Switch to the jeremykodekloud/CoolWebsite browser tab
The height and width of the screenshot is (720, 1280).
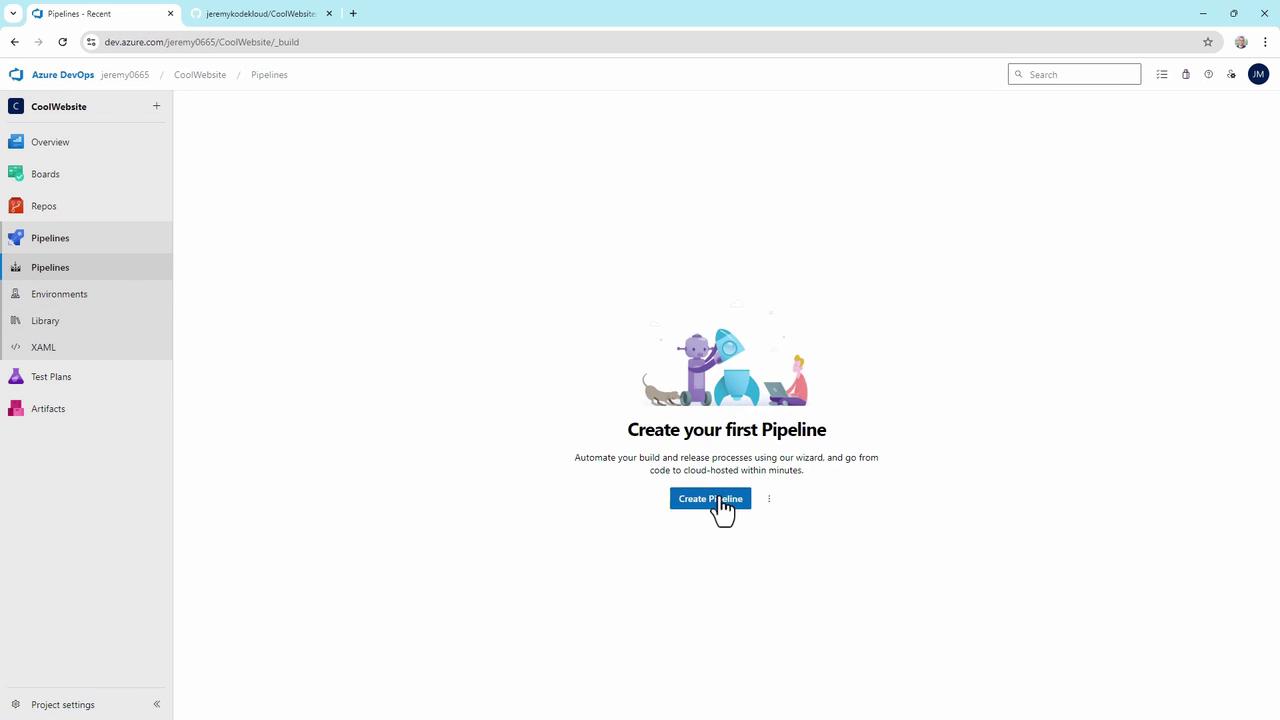click(261, 14)
